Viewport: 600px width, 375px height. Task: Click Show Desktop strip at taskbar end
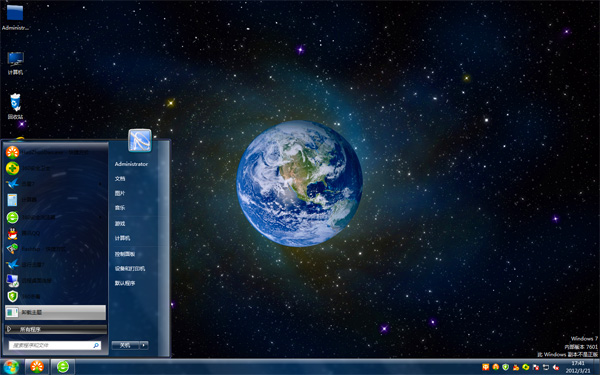click(597, 367)
